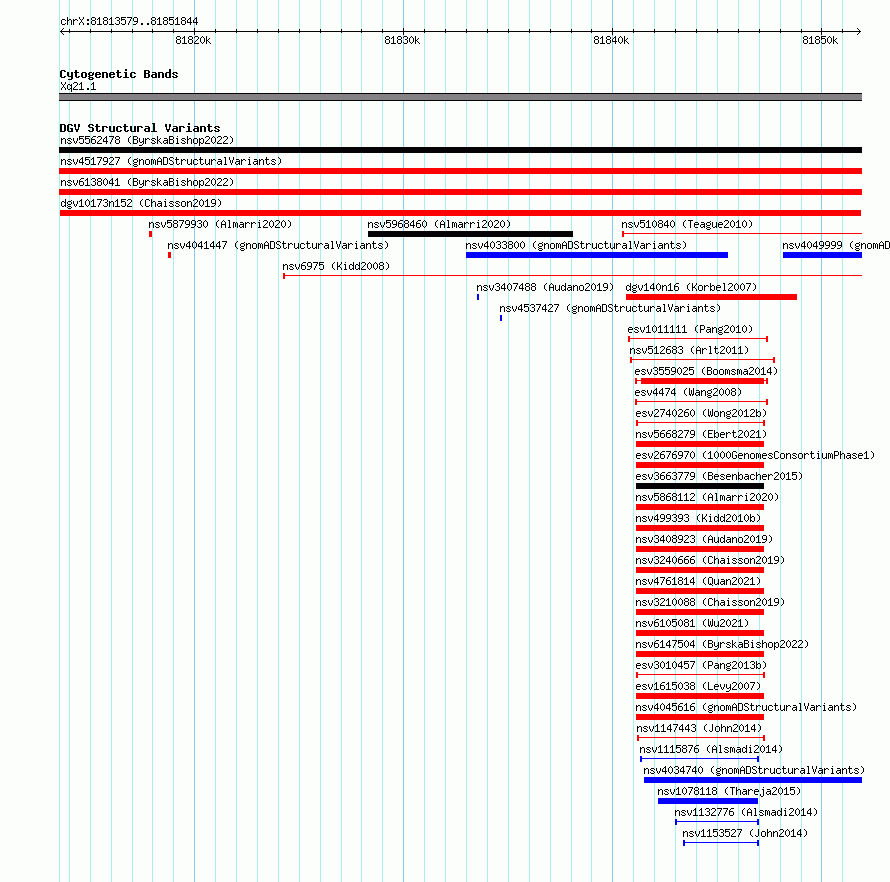Select nsv5668279 (Ebert2021) label
The width and height of the screenshot is (890, 882).
(701, 434)
